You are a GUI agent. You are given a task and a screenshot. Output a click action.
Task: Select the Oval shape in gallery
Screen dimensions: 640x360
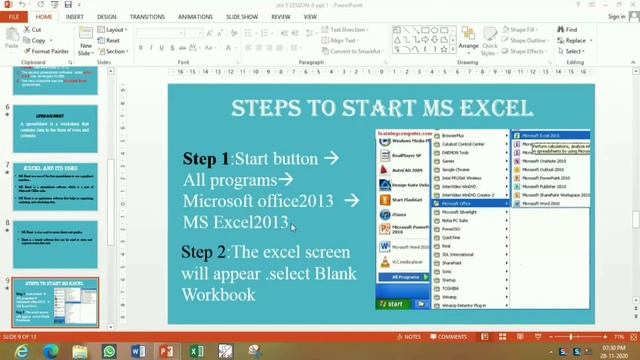point(434,30)
